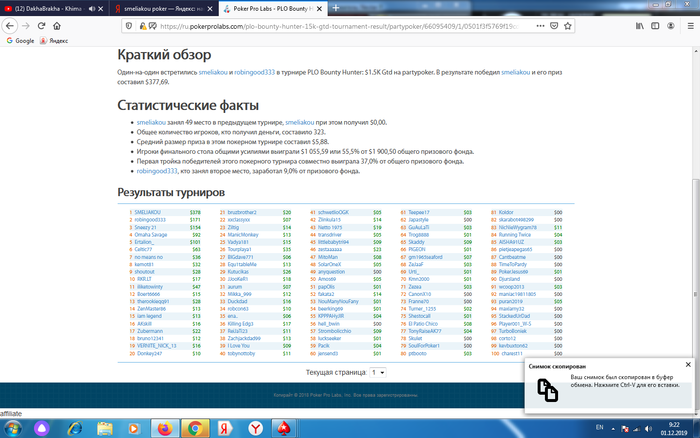Show hidden system tray icons

coord(613,429)
